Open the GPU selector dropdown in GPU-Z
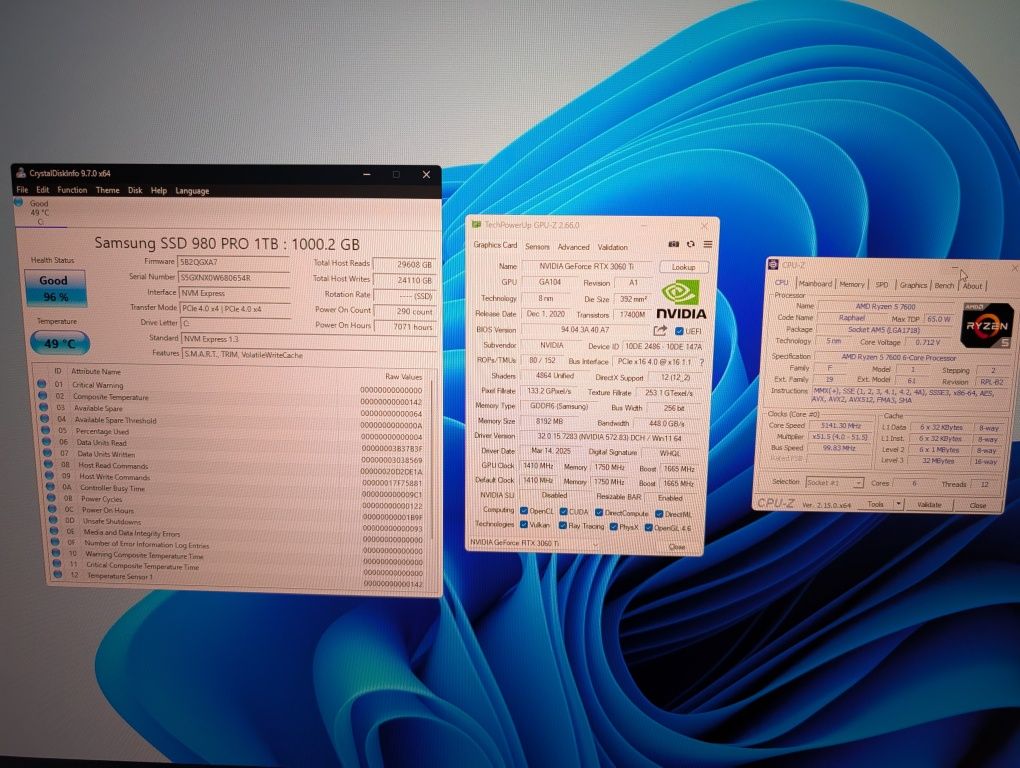The height and width of the screenshot is (768, 1020). [533, 542]
